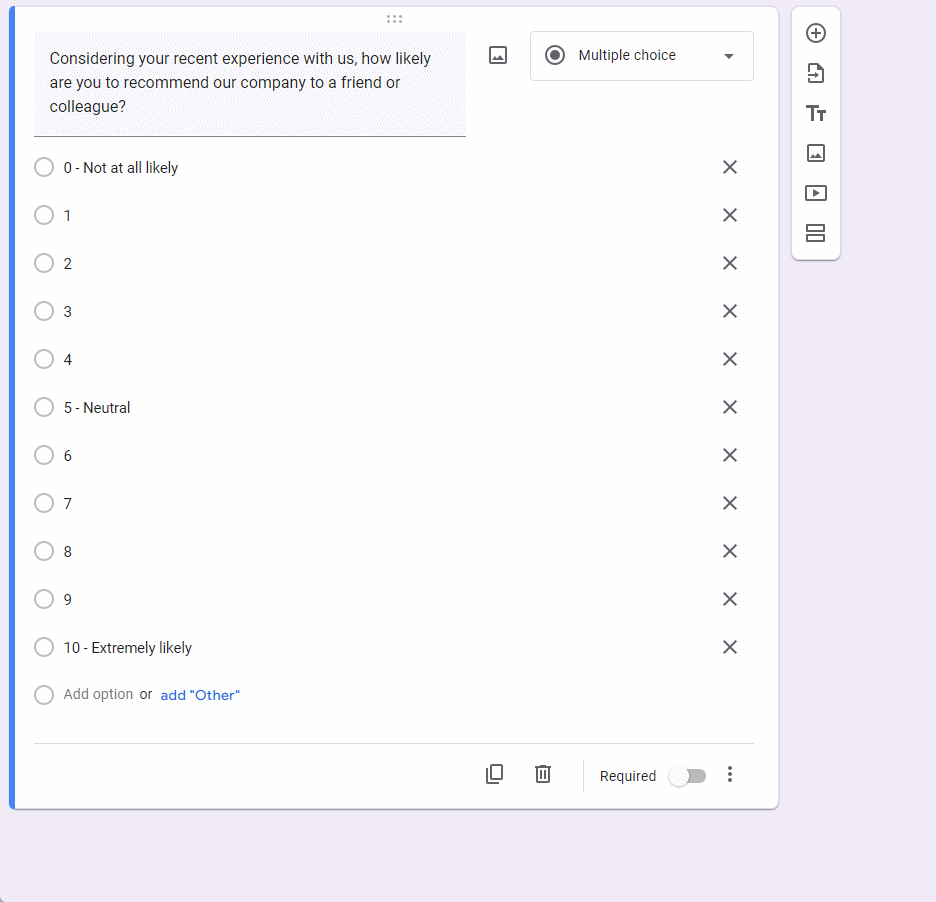
Task: Click the Import questions icon
Action: 816,73
